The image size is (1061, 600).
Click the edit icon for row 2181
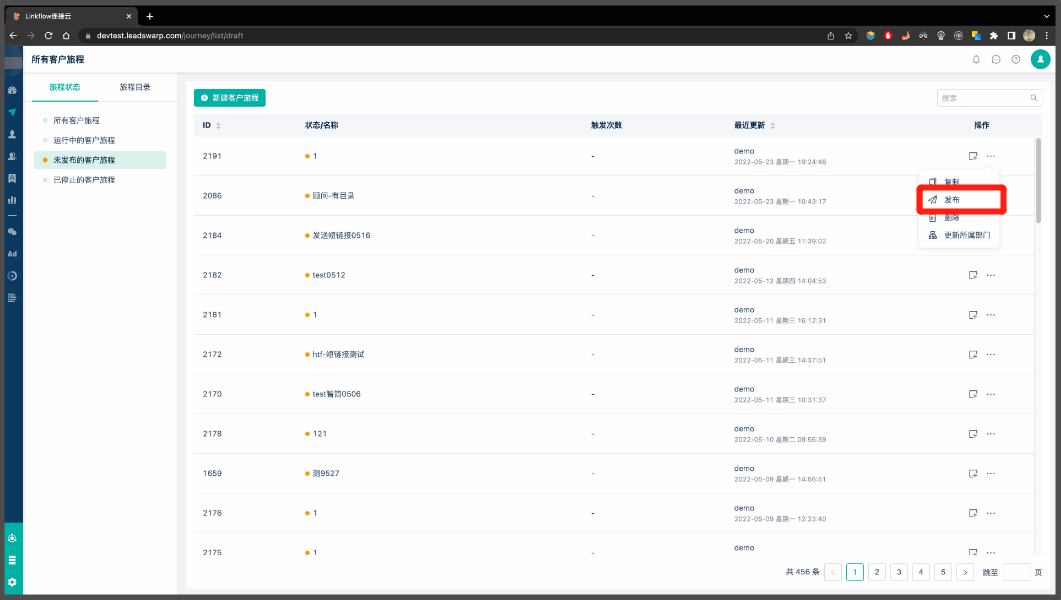[973, 315]
